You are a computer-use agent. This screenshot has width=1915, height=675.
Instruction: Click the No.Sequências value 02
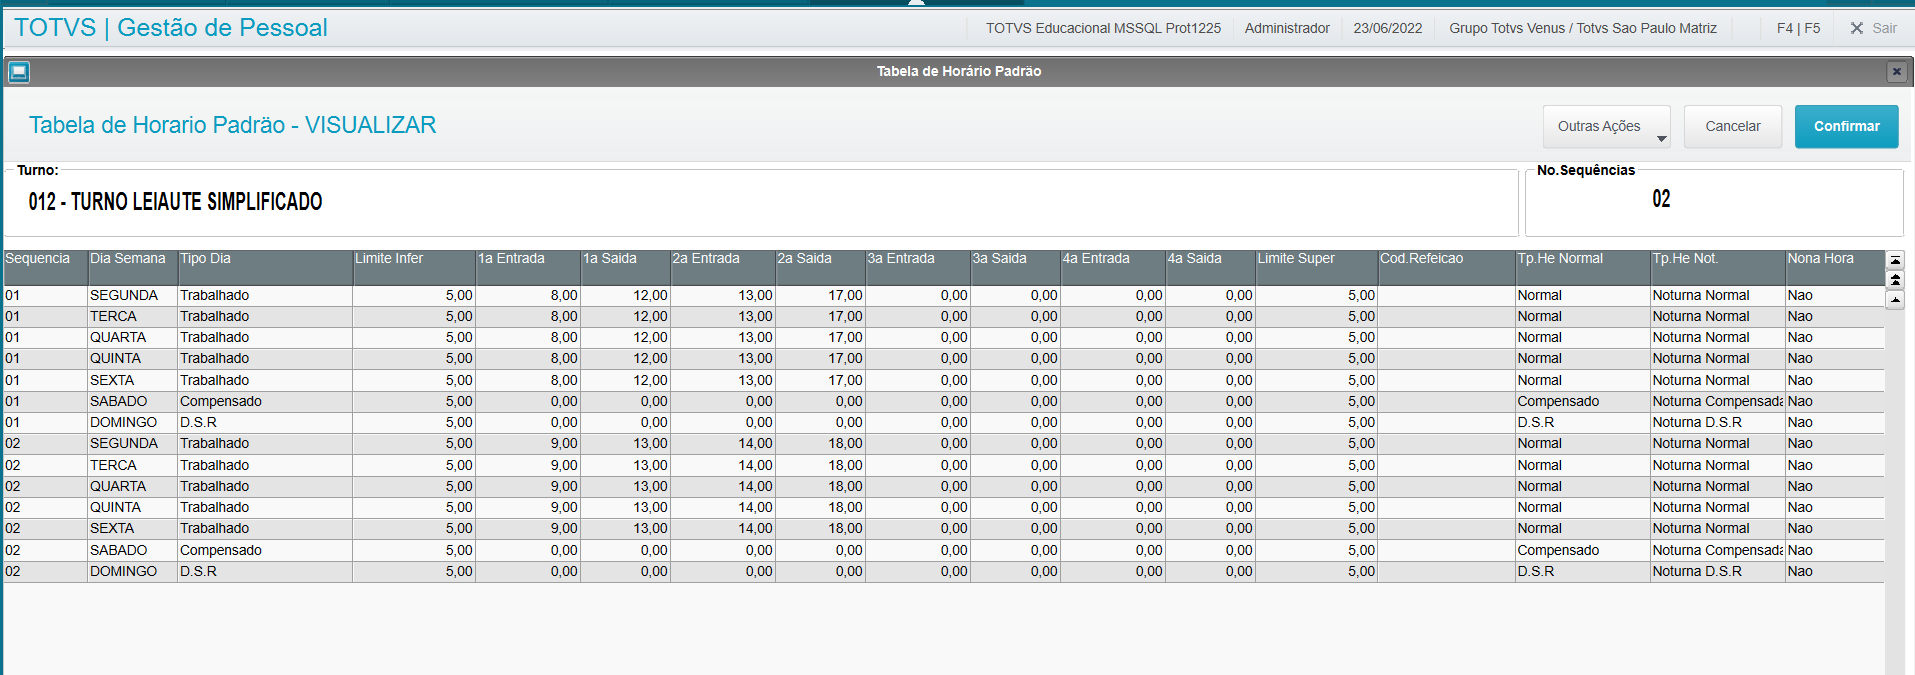click(x=1661, y=199)
